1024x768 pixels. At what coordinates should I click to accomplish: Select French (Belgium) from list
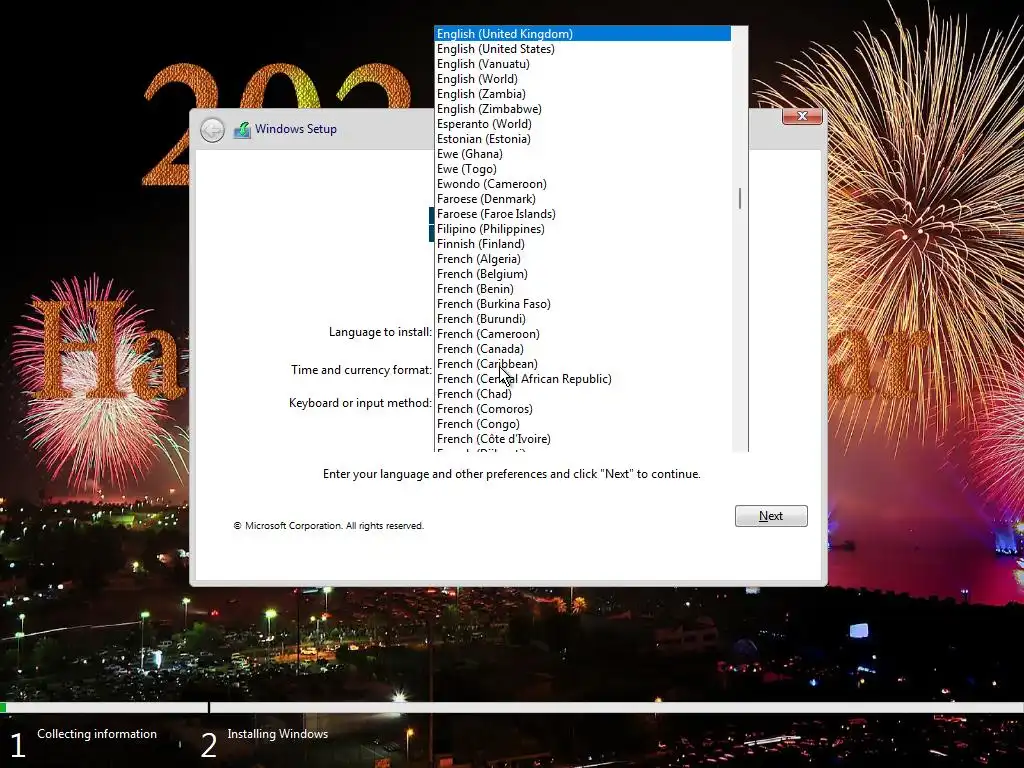(583, 274)
